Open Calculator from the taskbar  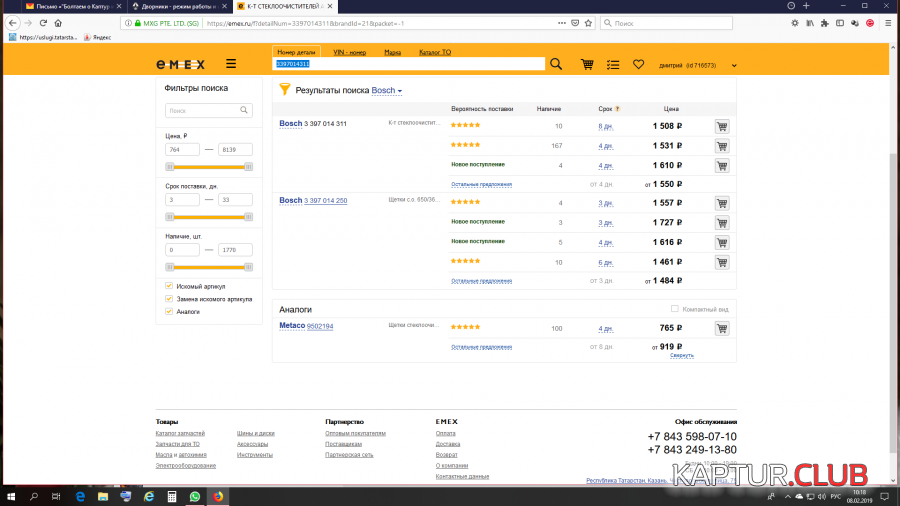172,496
